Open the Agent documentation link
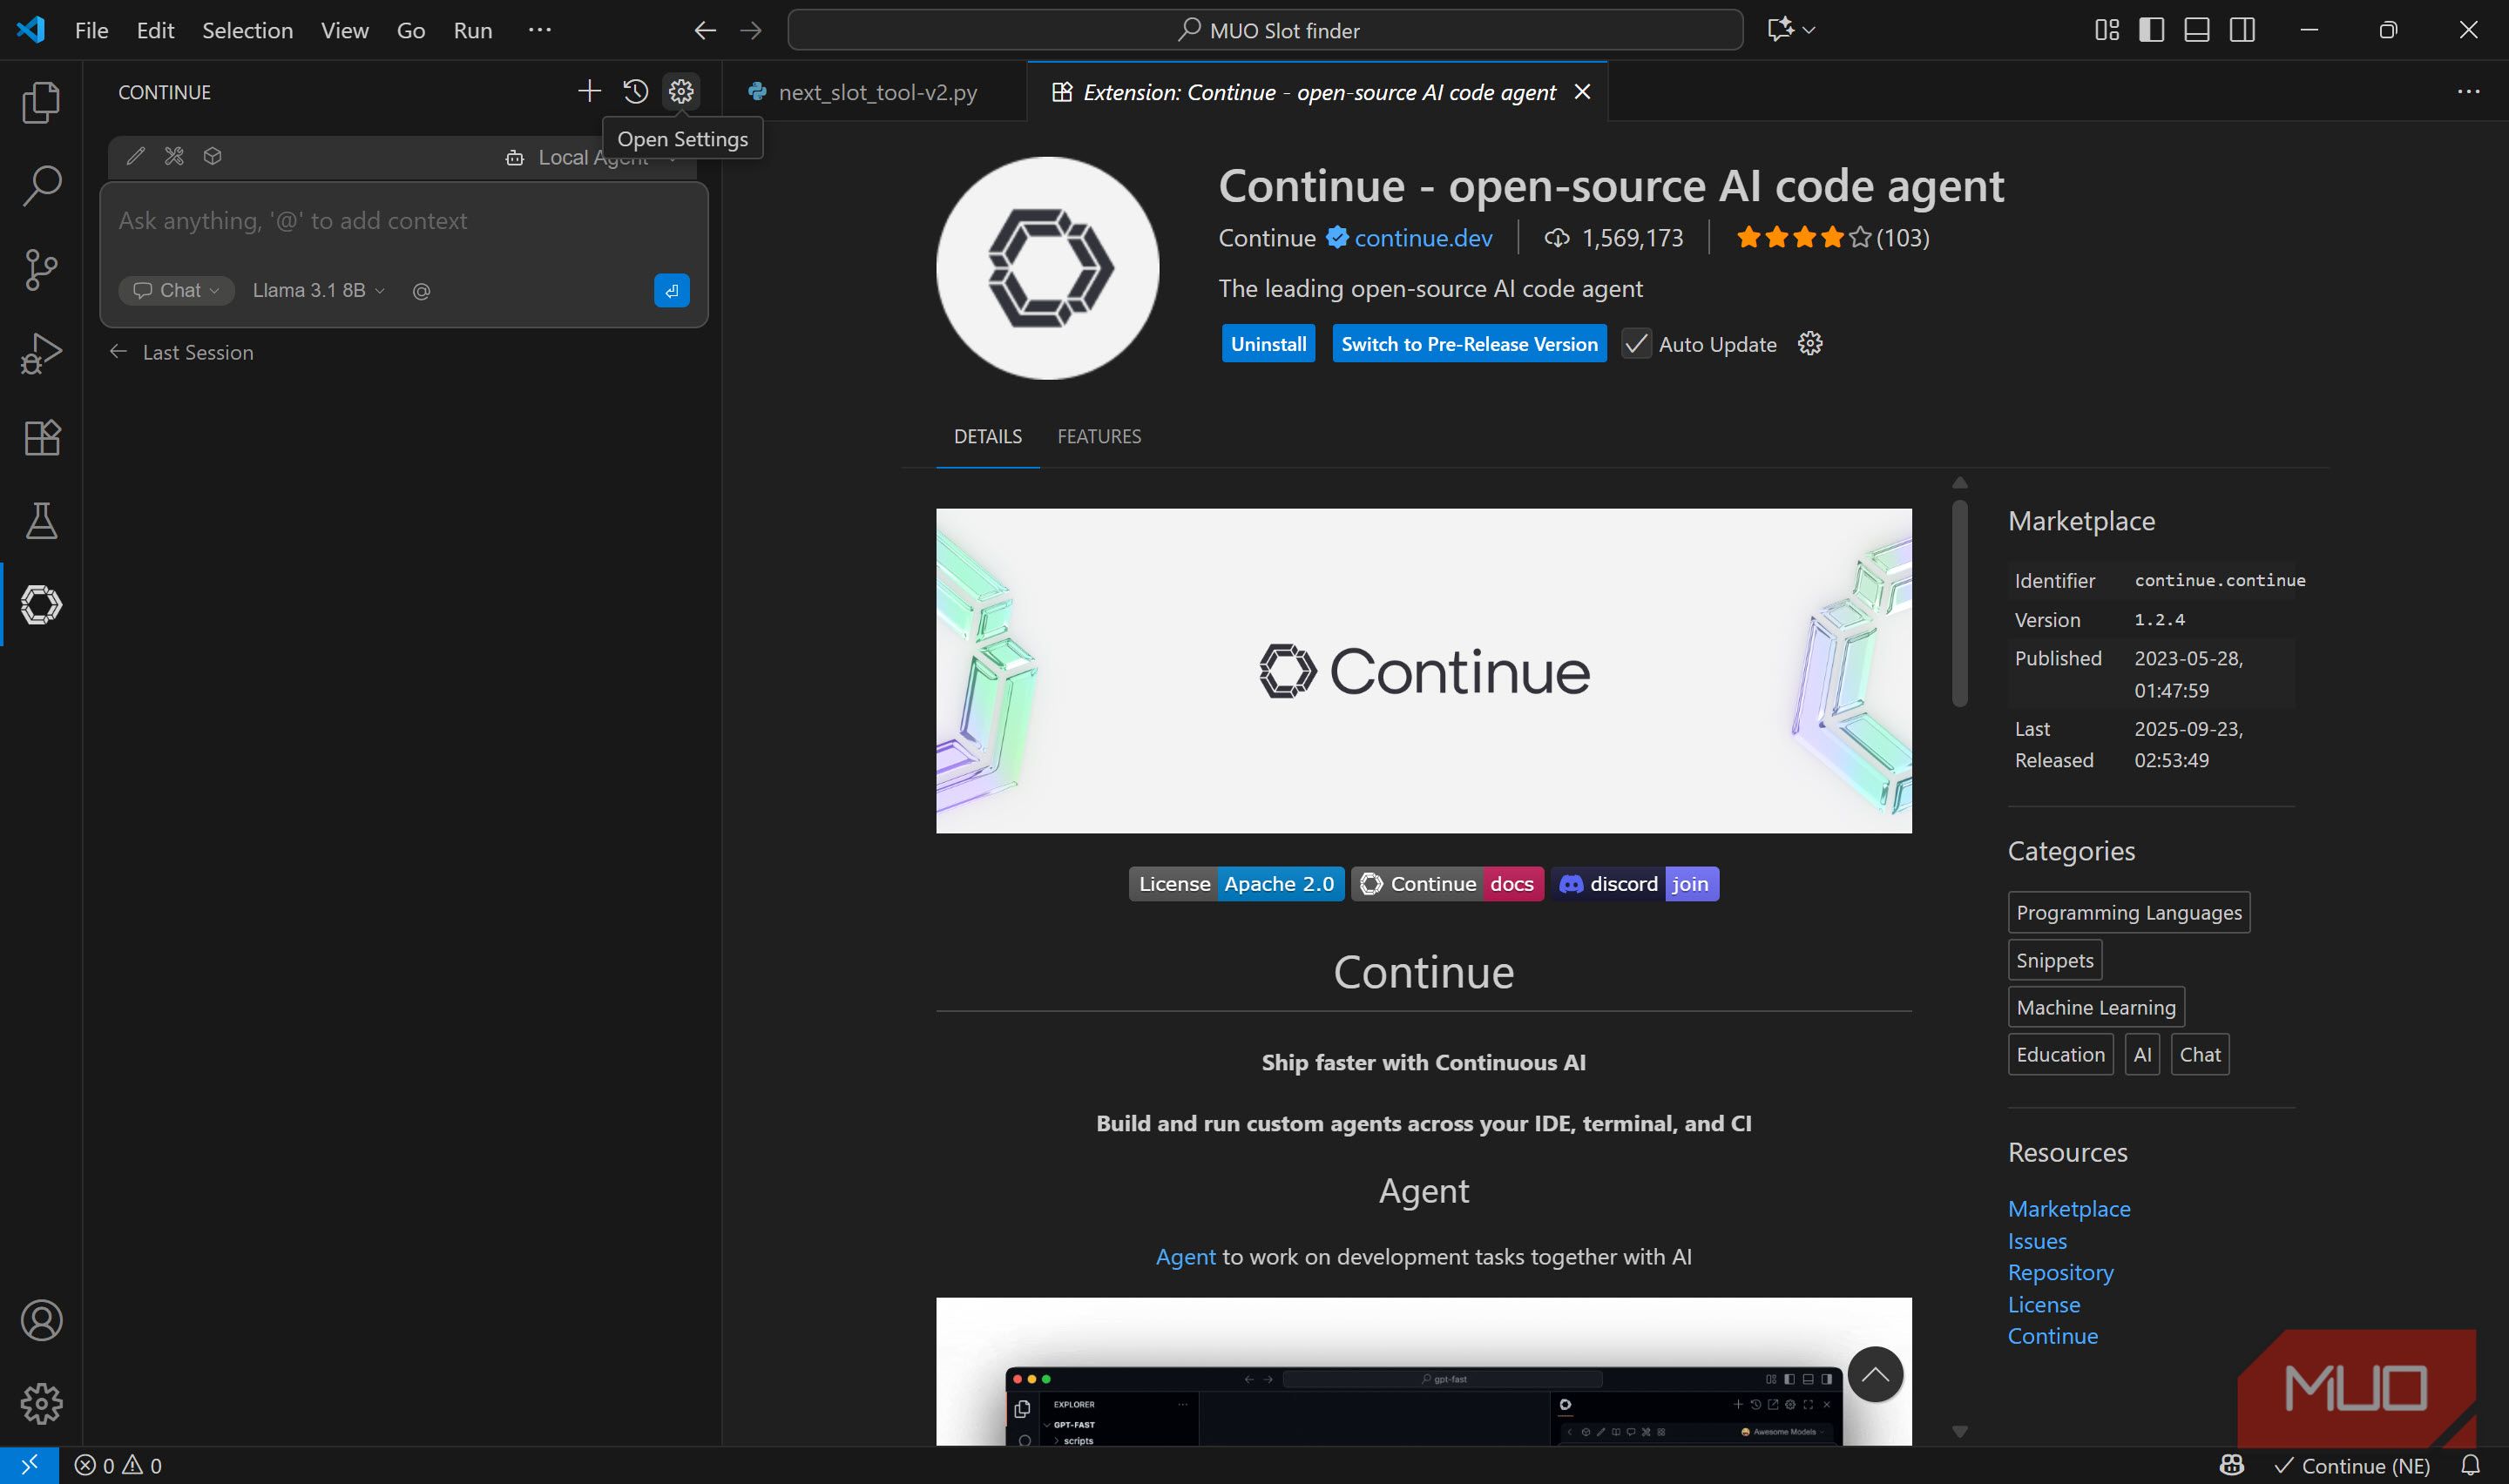Viewport: 2509px width, 1484px height. (x=1185, y=1257)
